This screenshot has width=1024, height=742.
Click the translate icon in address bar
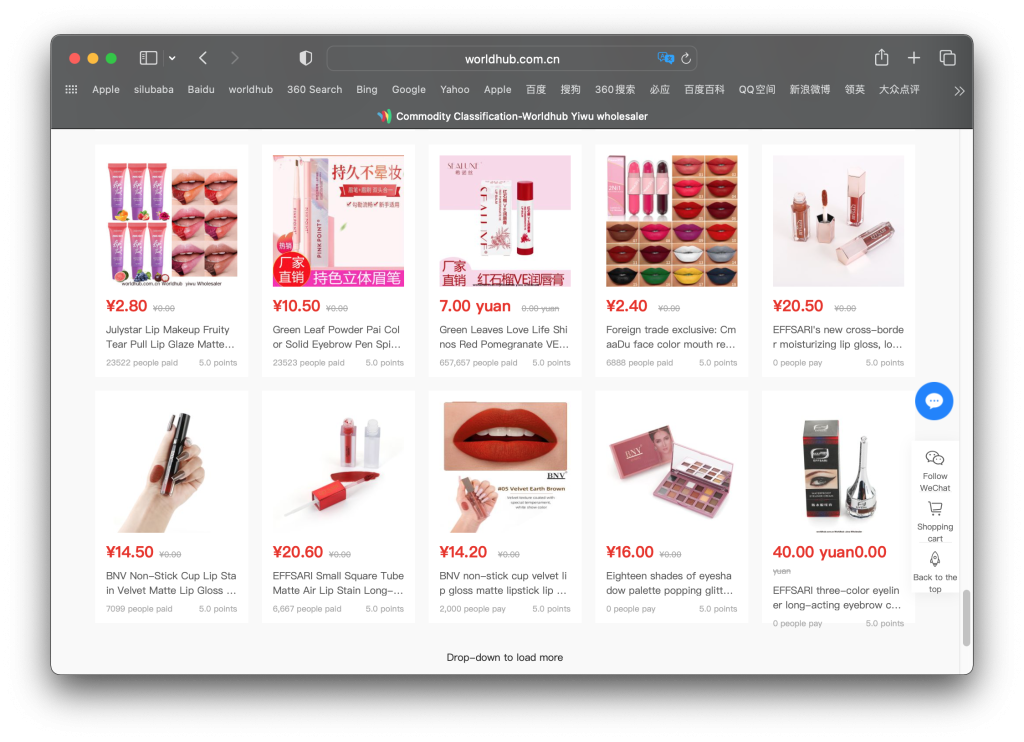[x=665, y=59]
